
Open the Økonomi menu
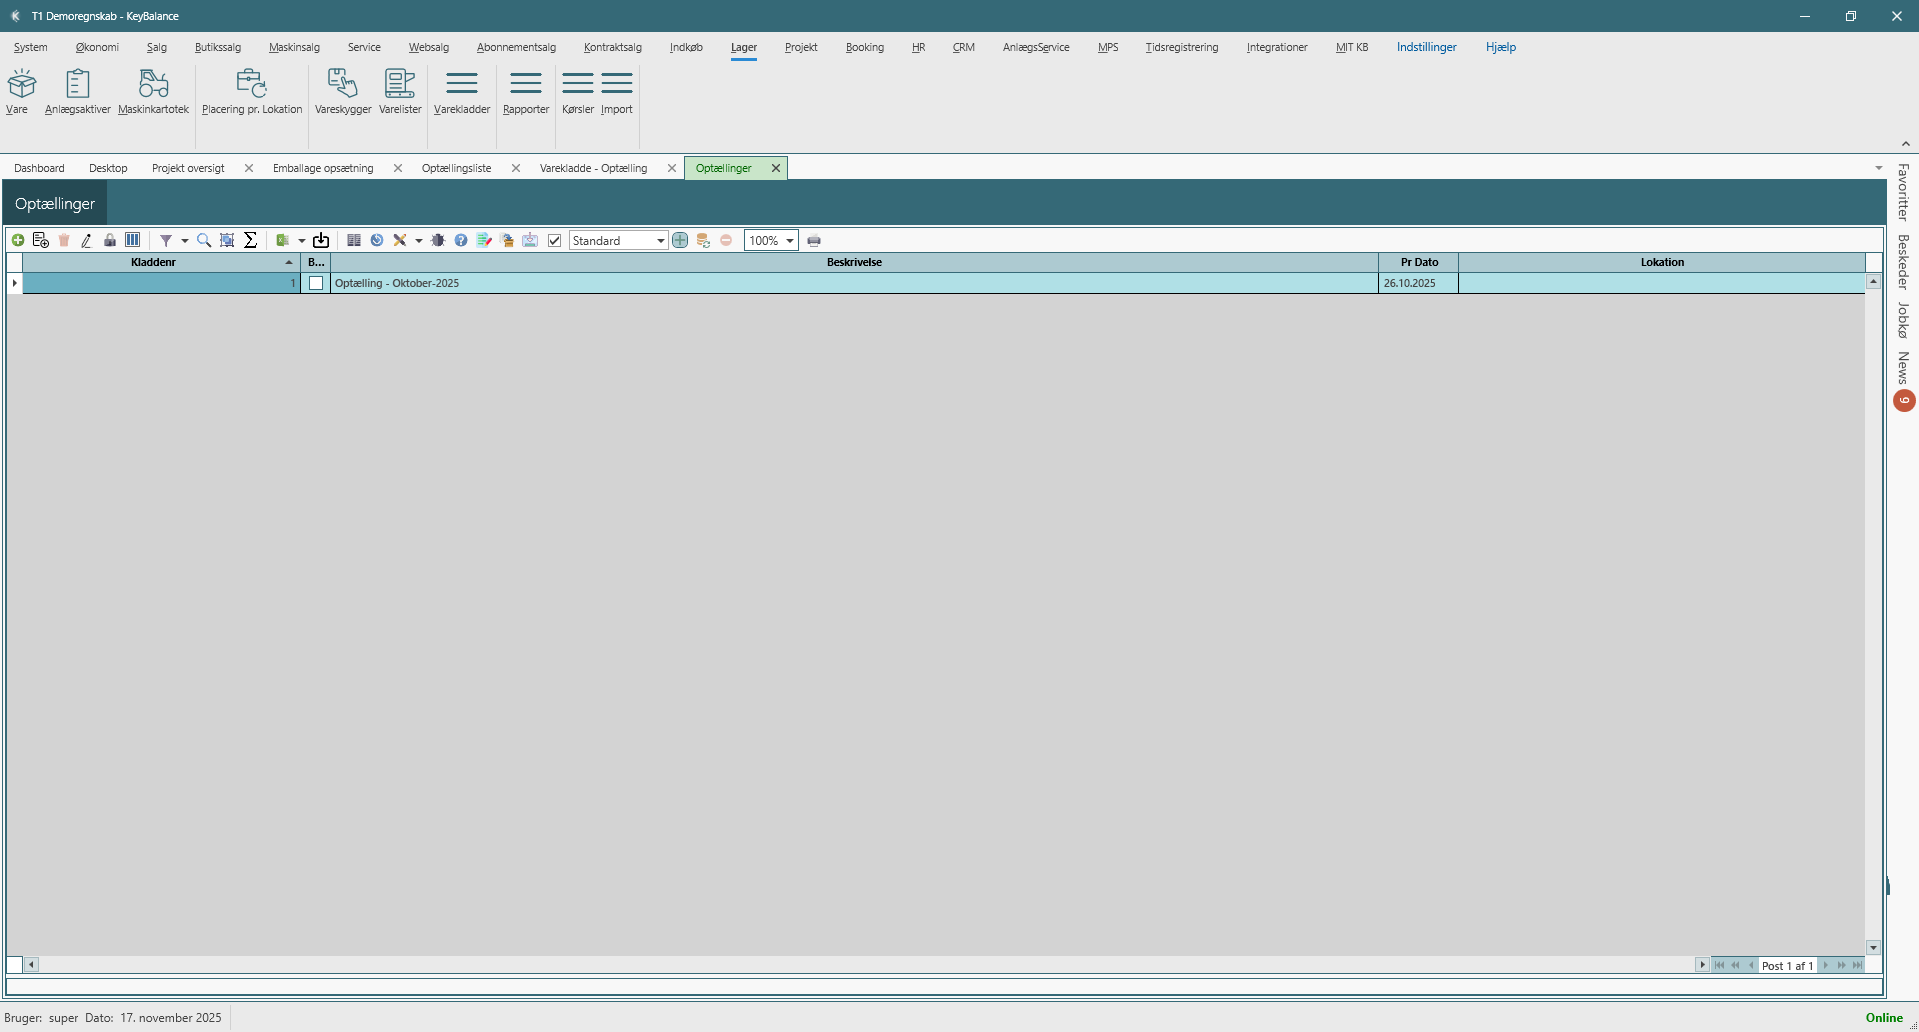click(x=97, y=47)
